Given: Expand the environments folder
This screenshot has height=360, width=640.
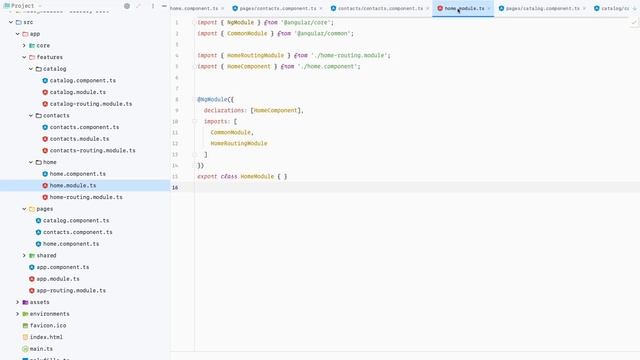Looking at the screenshot, I should (18, 314).
